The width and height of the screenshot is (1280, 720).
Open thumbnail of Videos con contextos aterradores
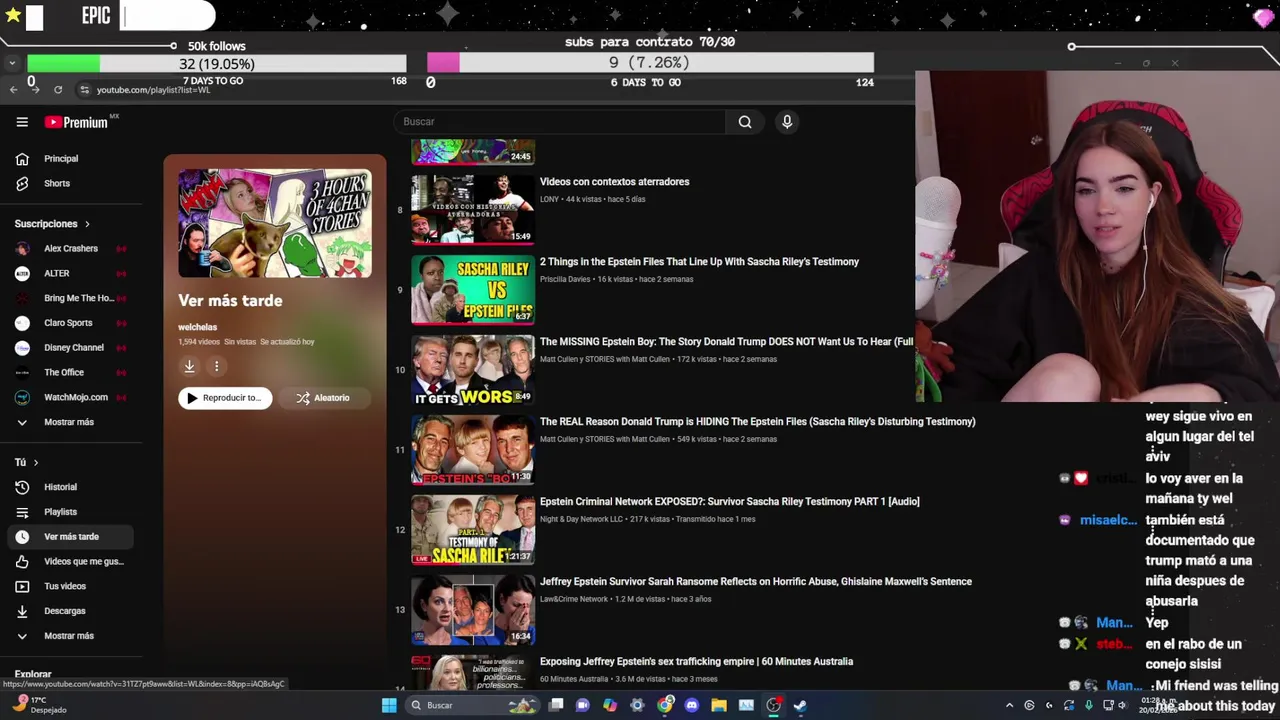click(473, 210)
